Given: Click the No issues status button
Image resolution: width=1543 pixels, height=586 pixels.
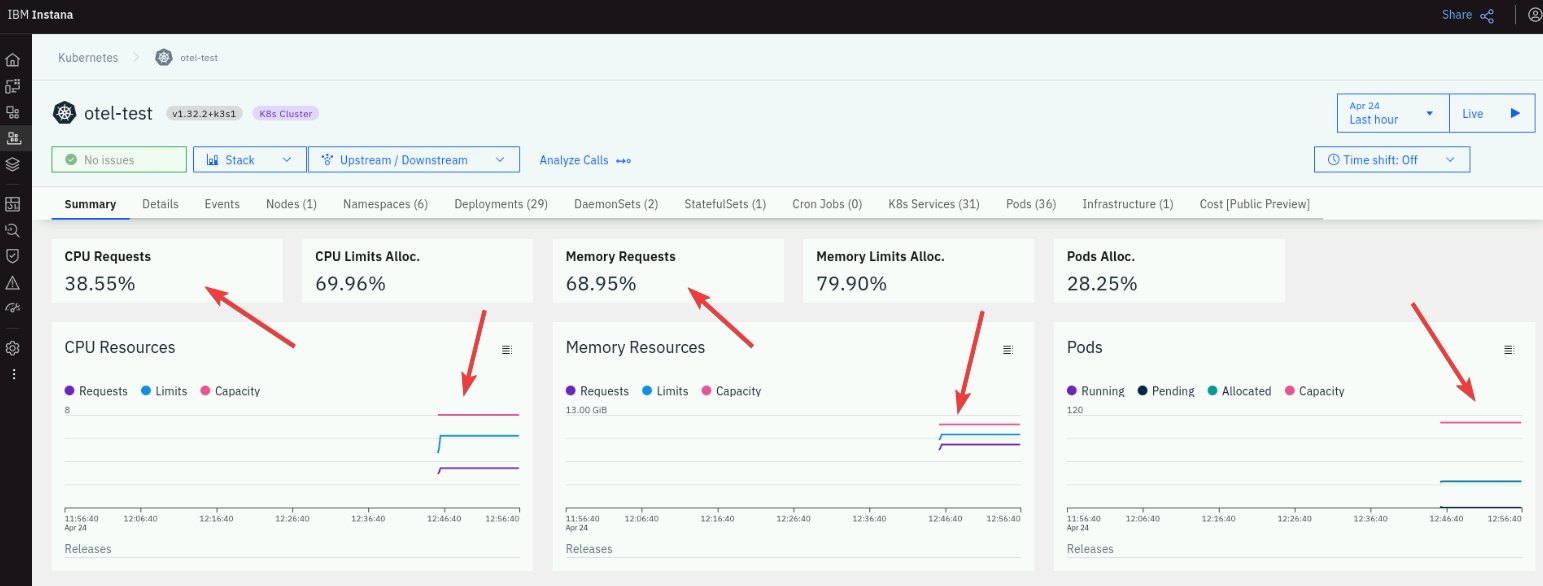Looking at the screenshot, I should pos(119,160).
